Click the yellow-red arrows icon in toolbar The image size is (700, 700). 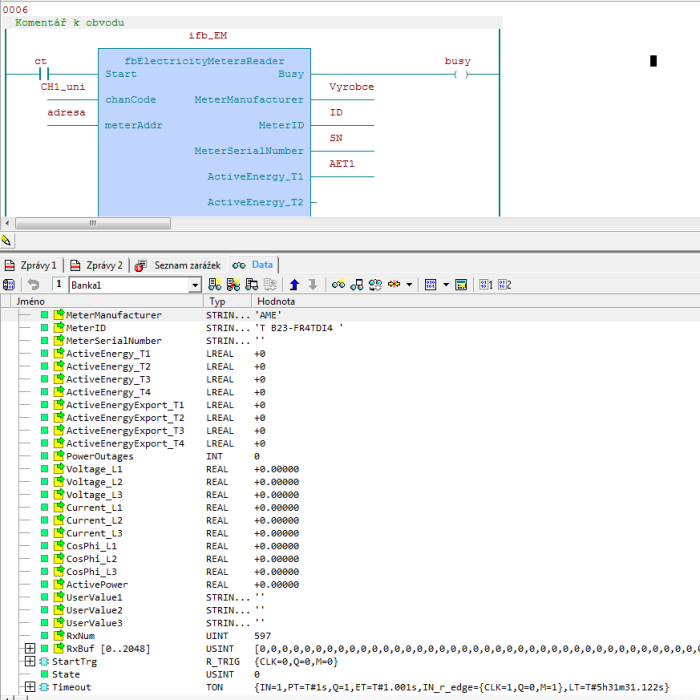pos(394,284)
